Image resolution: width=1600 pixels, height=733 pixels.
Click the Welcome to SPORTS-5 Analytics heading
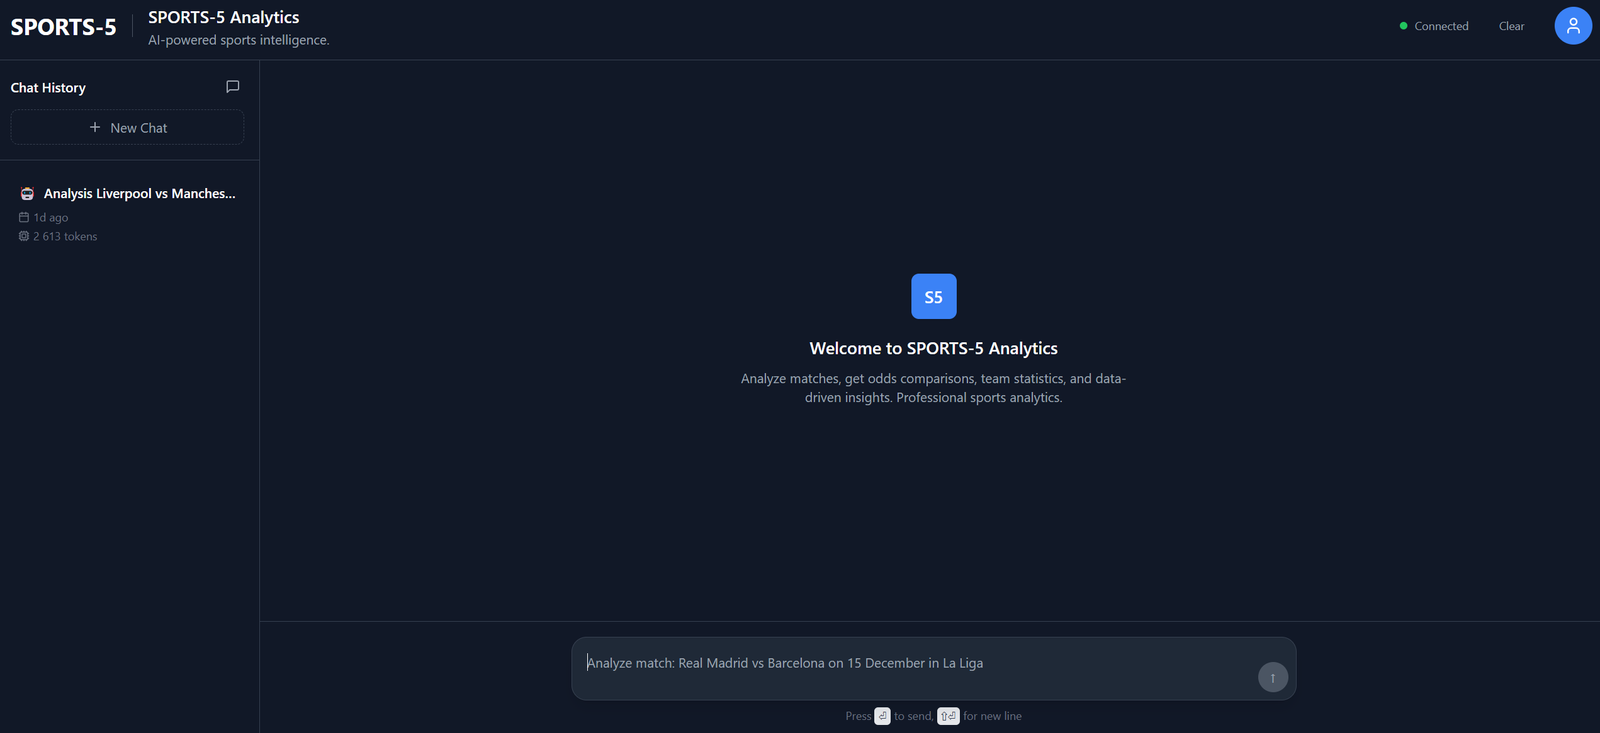[933, 348]
